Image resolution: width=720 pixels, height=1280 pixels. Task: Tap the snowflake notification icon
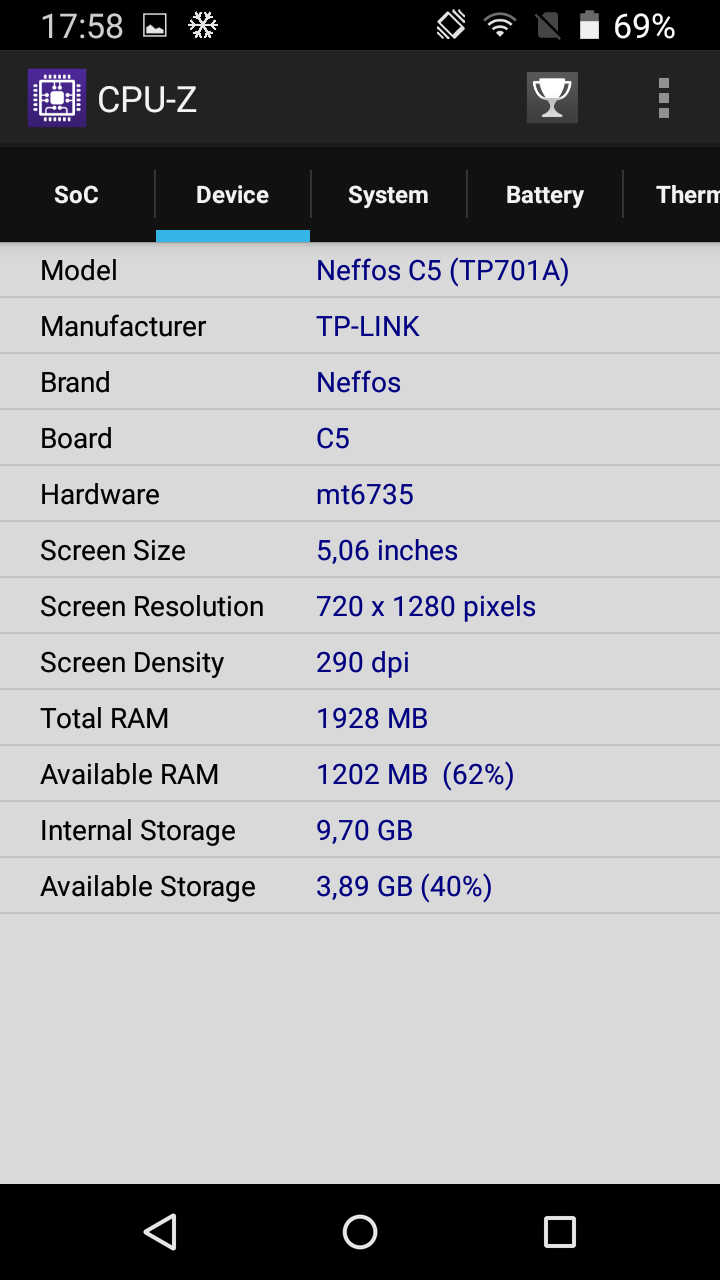(203, 25)
